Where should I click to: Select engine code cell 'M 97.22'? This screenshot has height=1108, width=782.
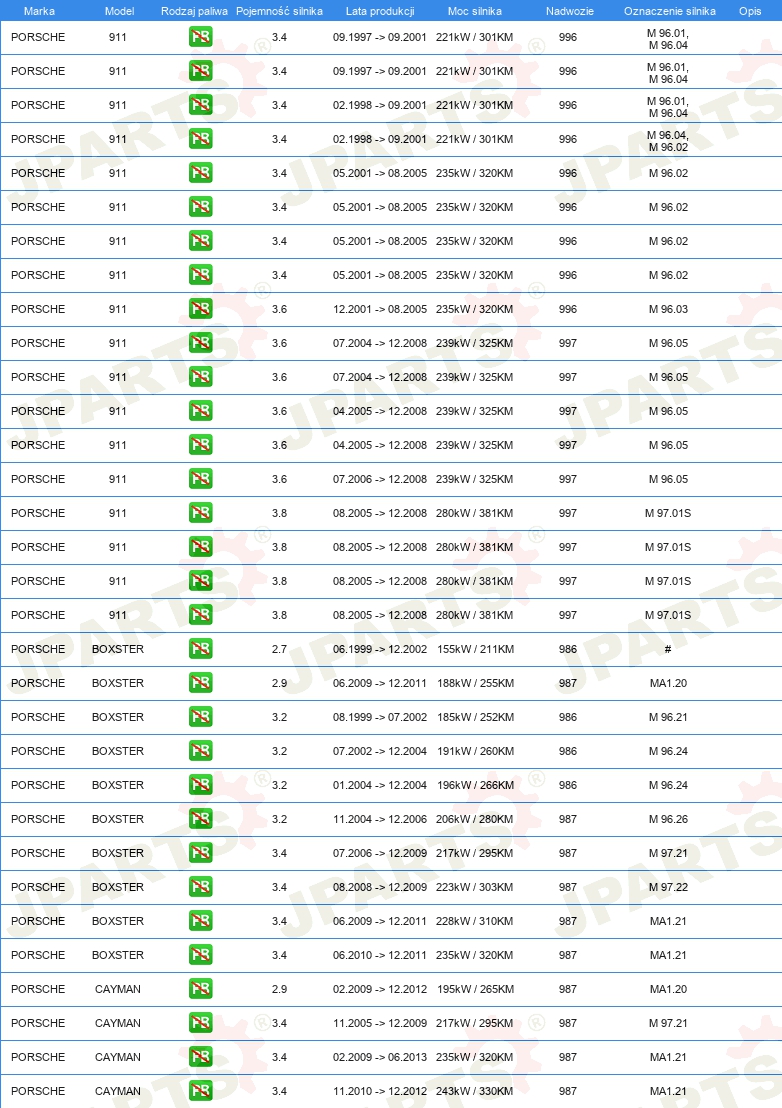[x=668, y=887]
